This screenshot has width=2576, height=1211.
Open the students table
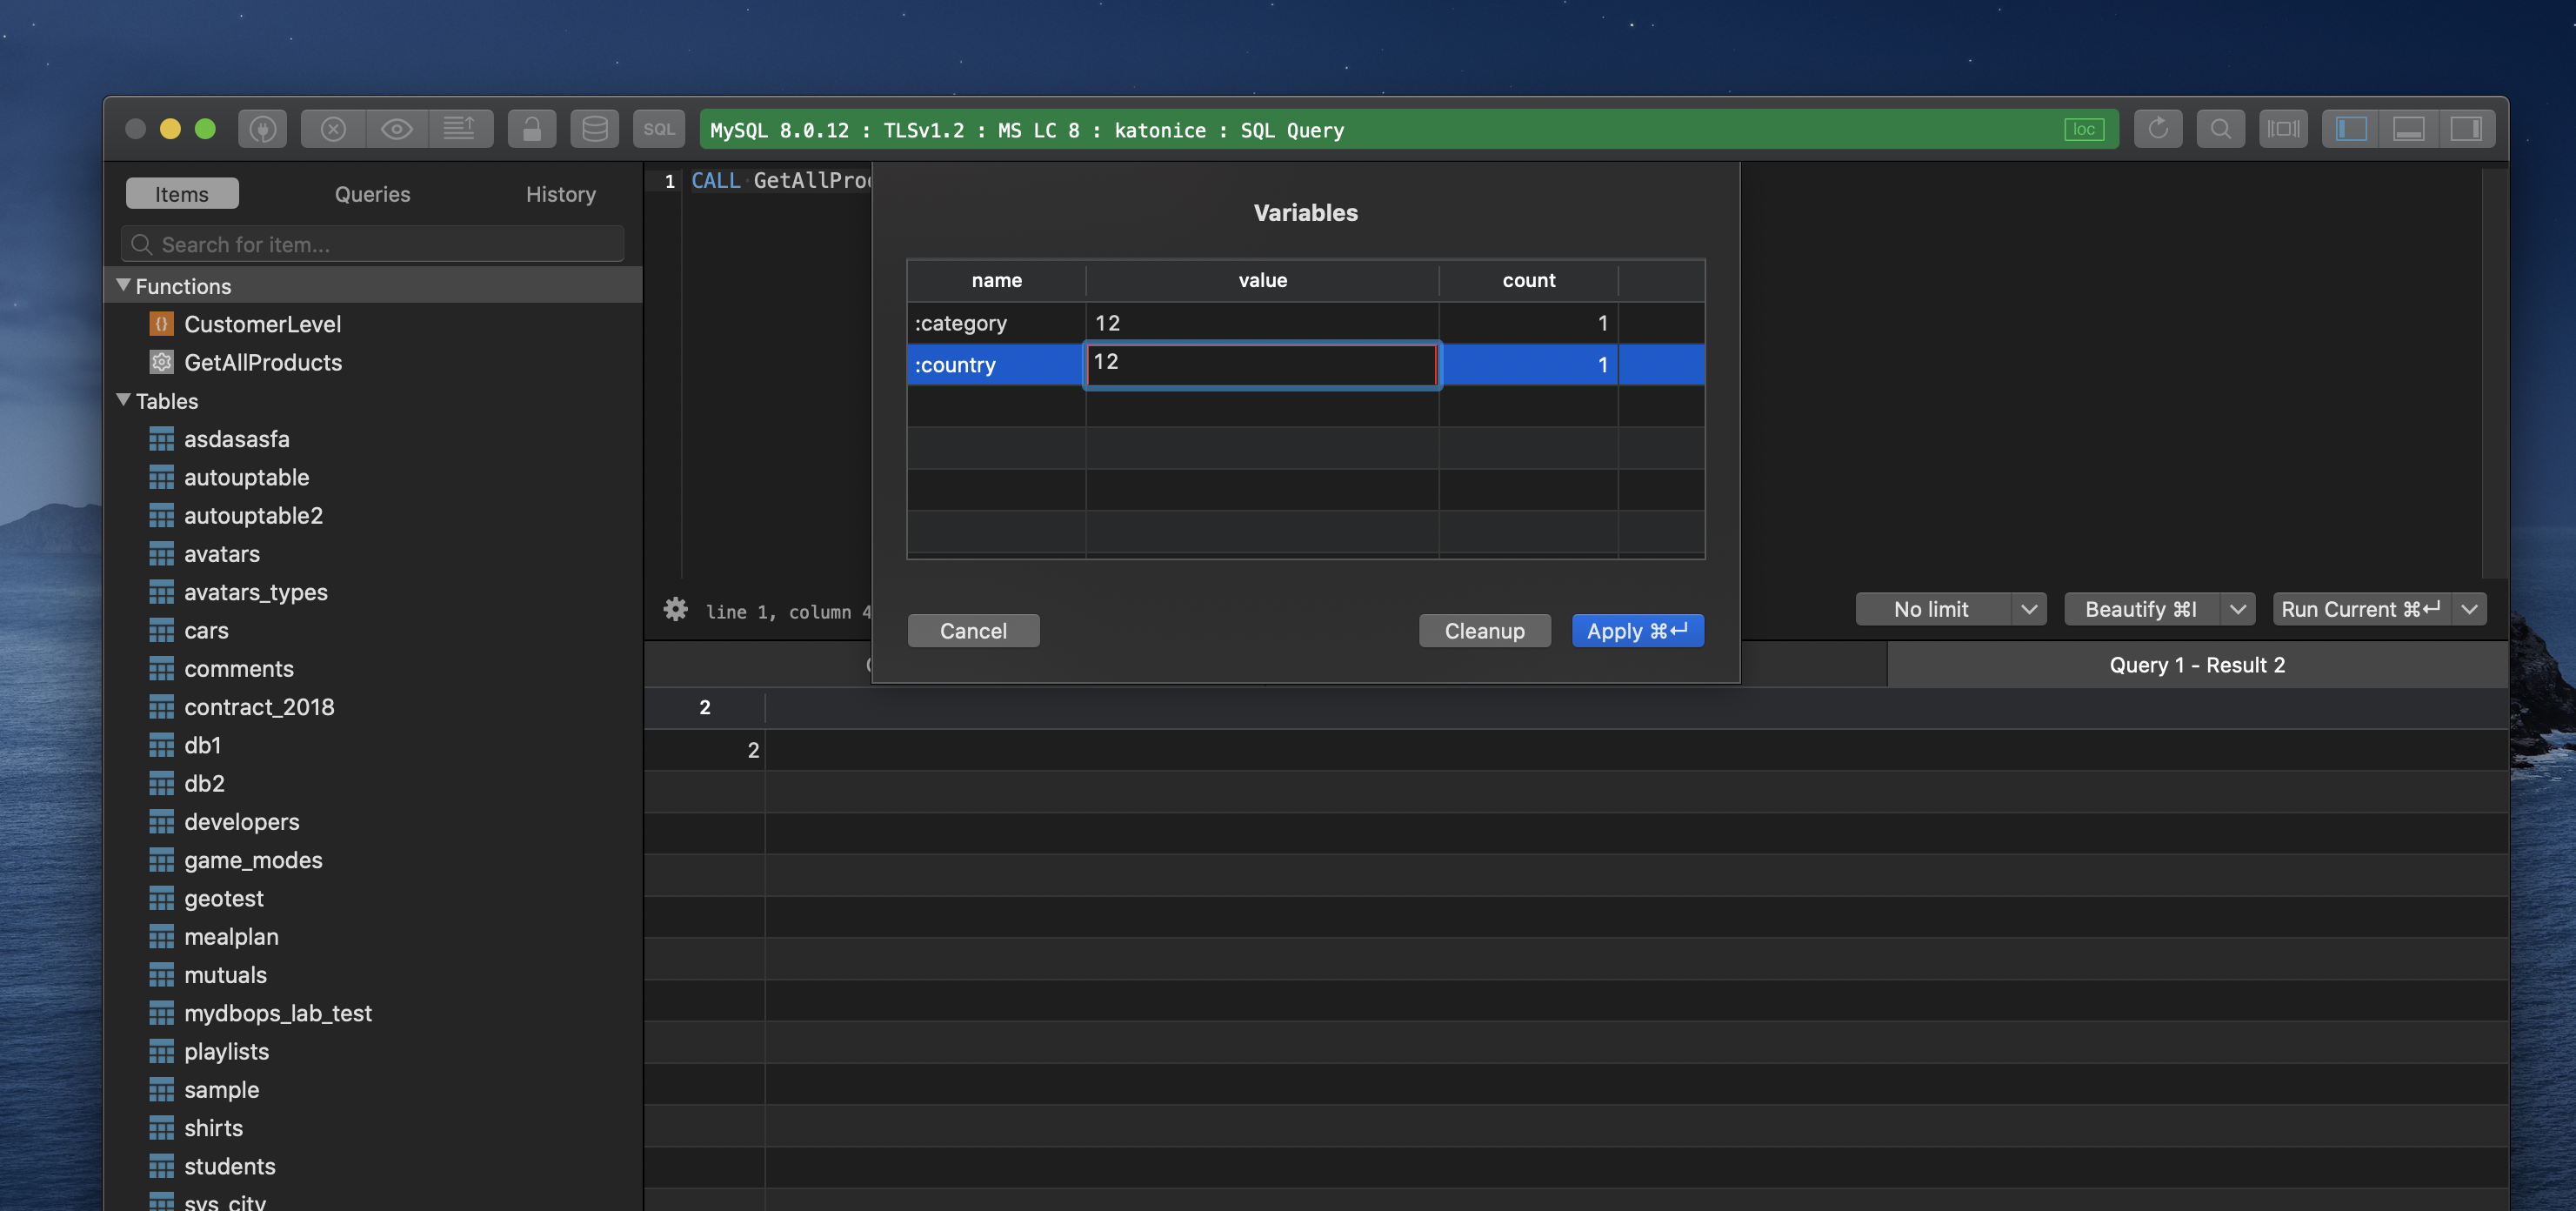coord(229,1166)
